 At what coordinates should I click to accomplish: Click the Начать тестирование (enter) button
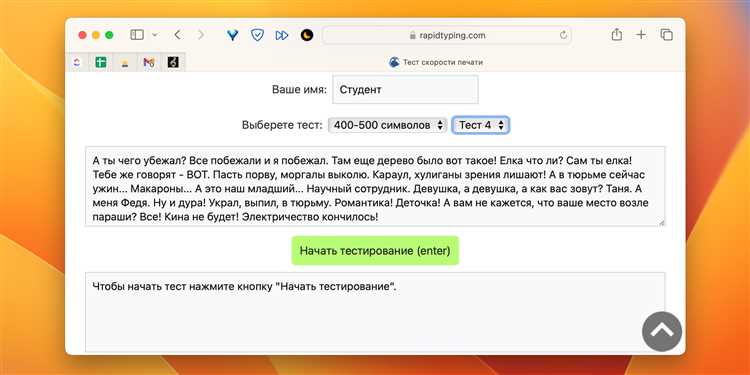pos(375,251)
